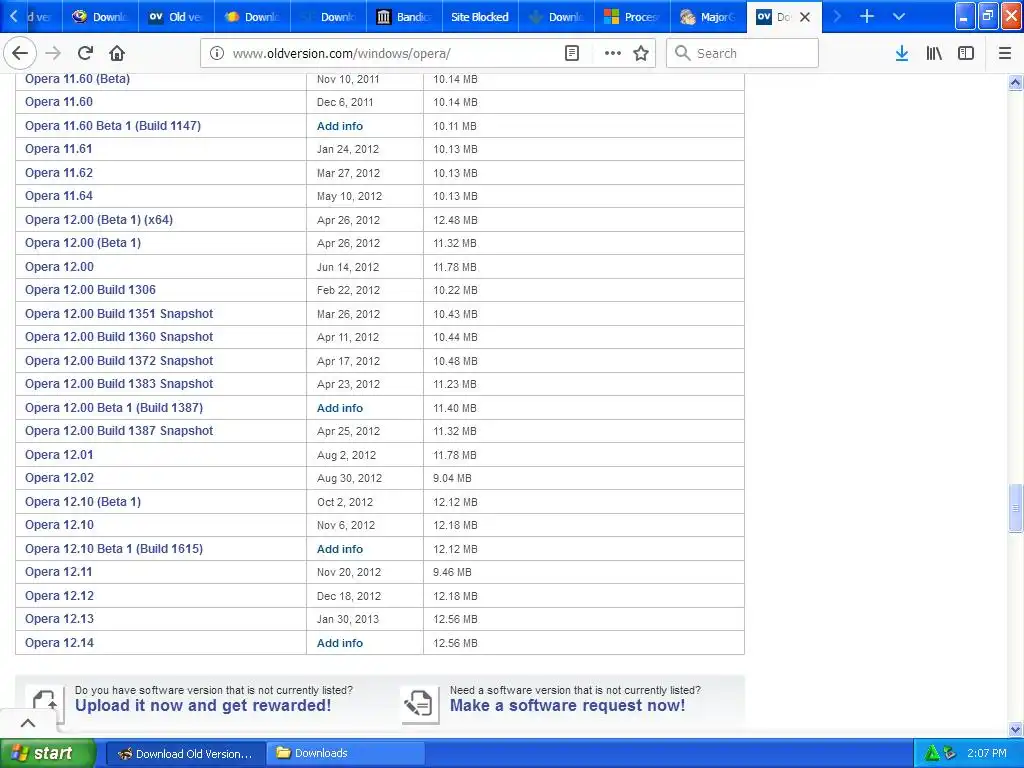1024x768 pixels.
Task: Click Make a software request now
Action: 568,706
